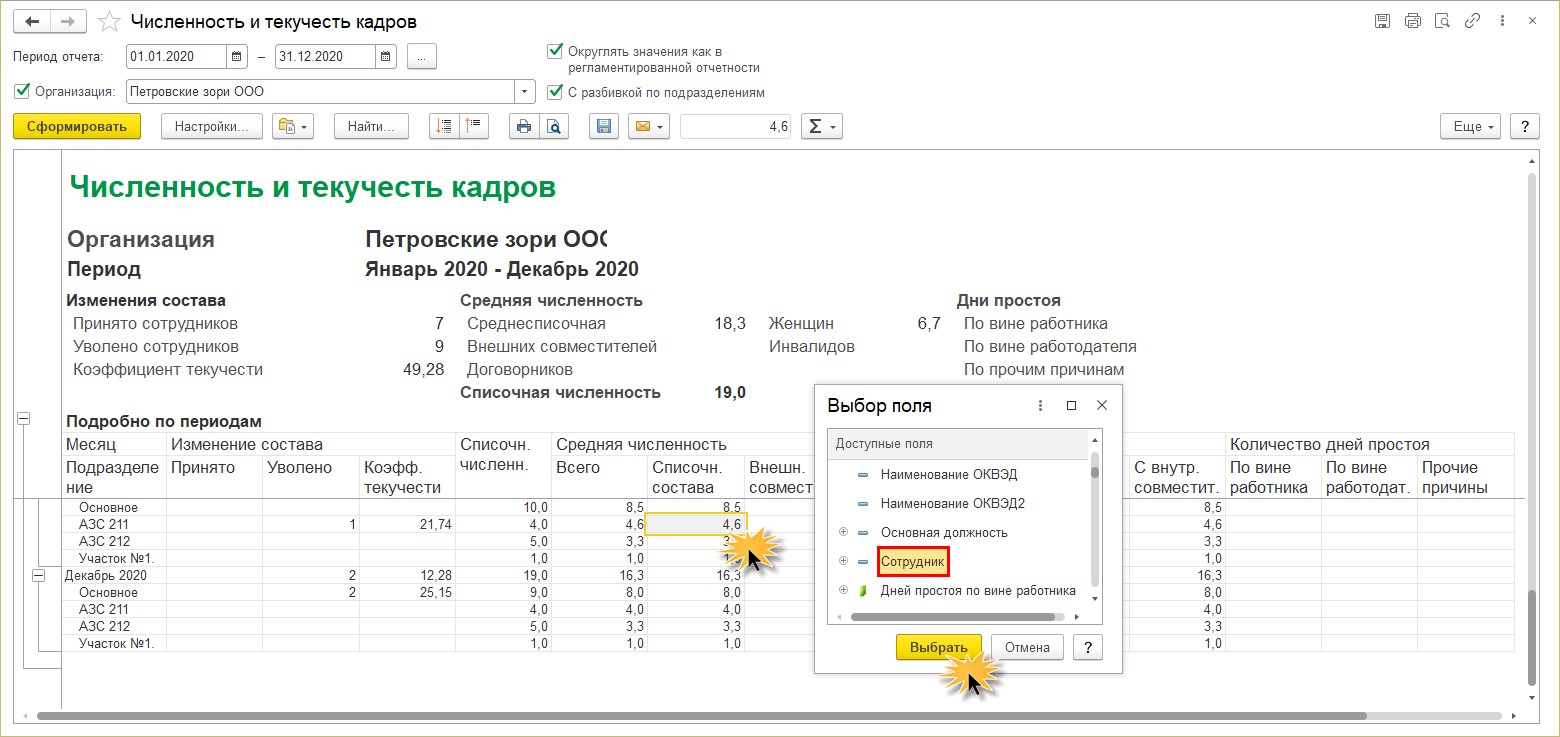
Task: Collapse the Подробно по периодам group
Action: [24, 420]
